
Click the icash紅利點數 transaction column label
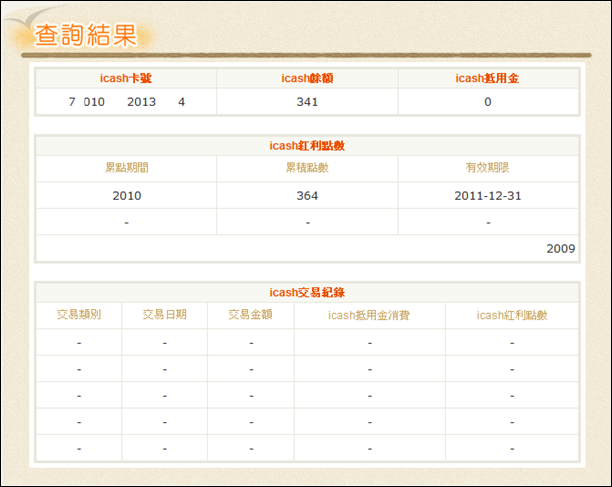[512, 315]
